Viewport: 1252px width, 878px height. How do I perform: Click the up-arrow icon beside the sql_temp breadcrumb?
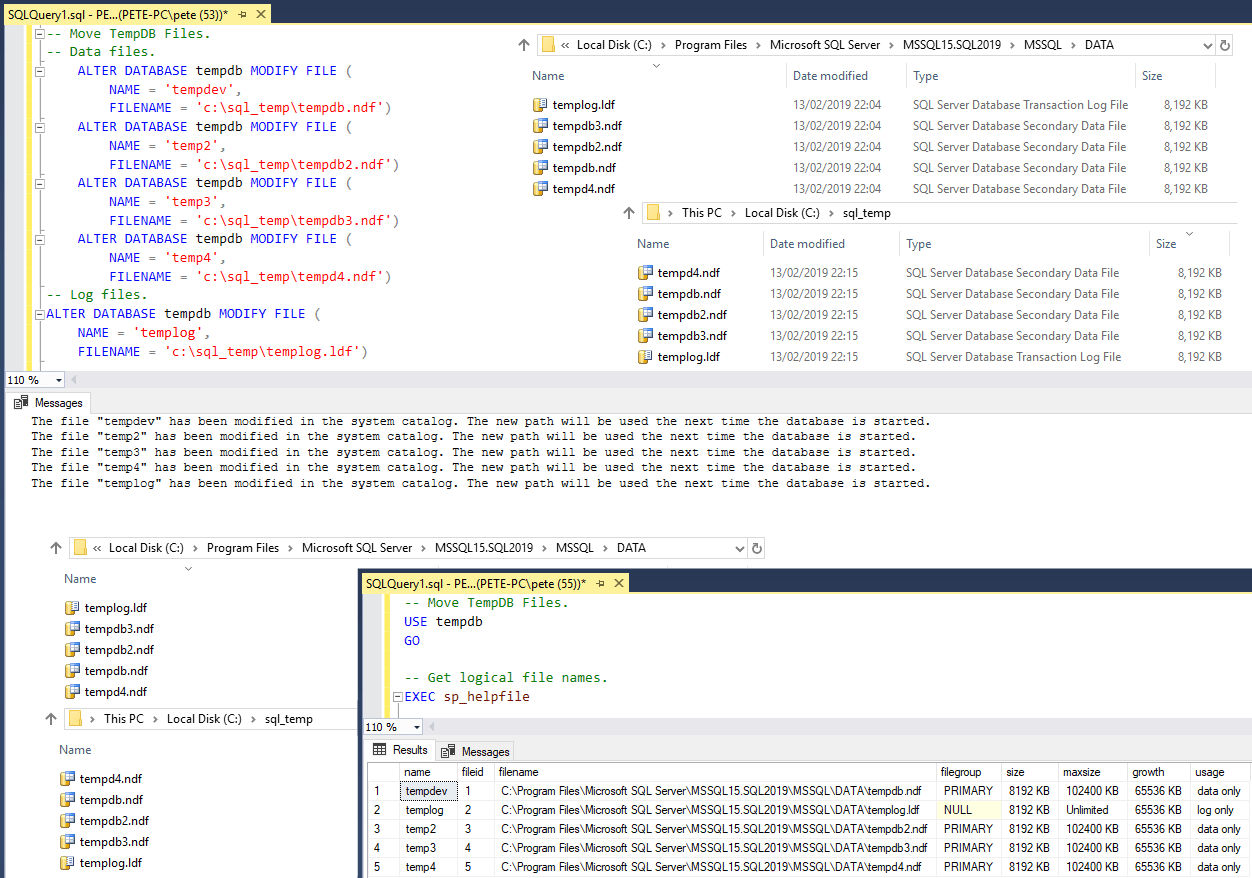pyautogui.click(x=629, y=212)
